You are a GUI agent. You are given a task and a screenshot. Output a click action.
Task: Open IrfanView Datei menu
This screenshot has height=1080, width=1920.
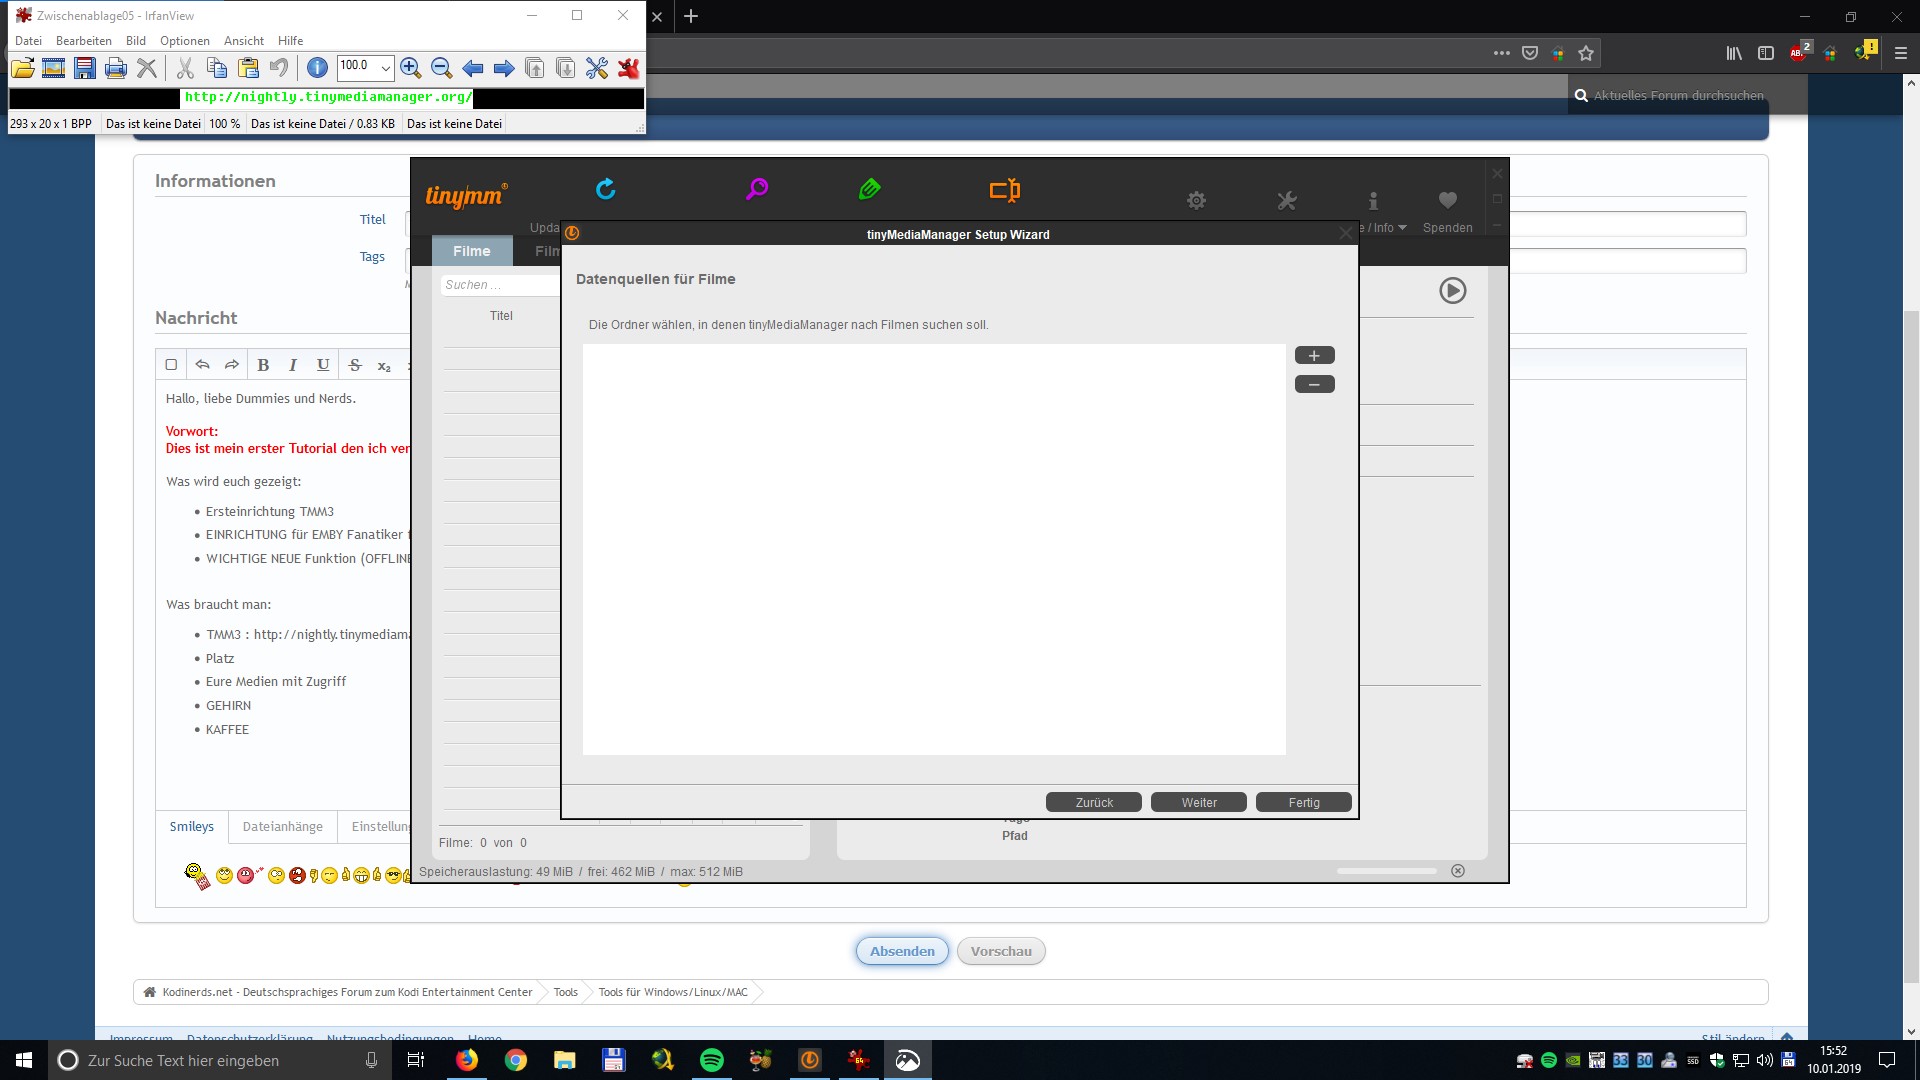coord(28,41)
